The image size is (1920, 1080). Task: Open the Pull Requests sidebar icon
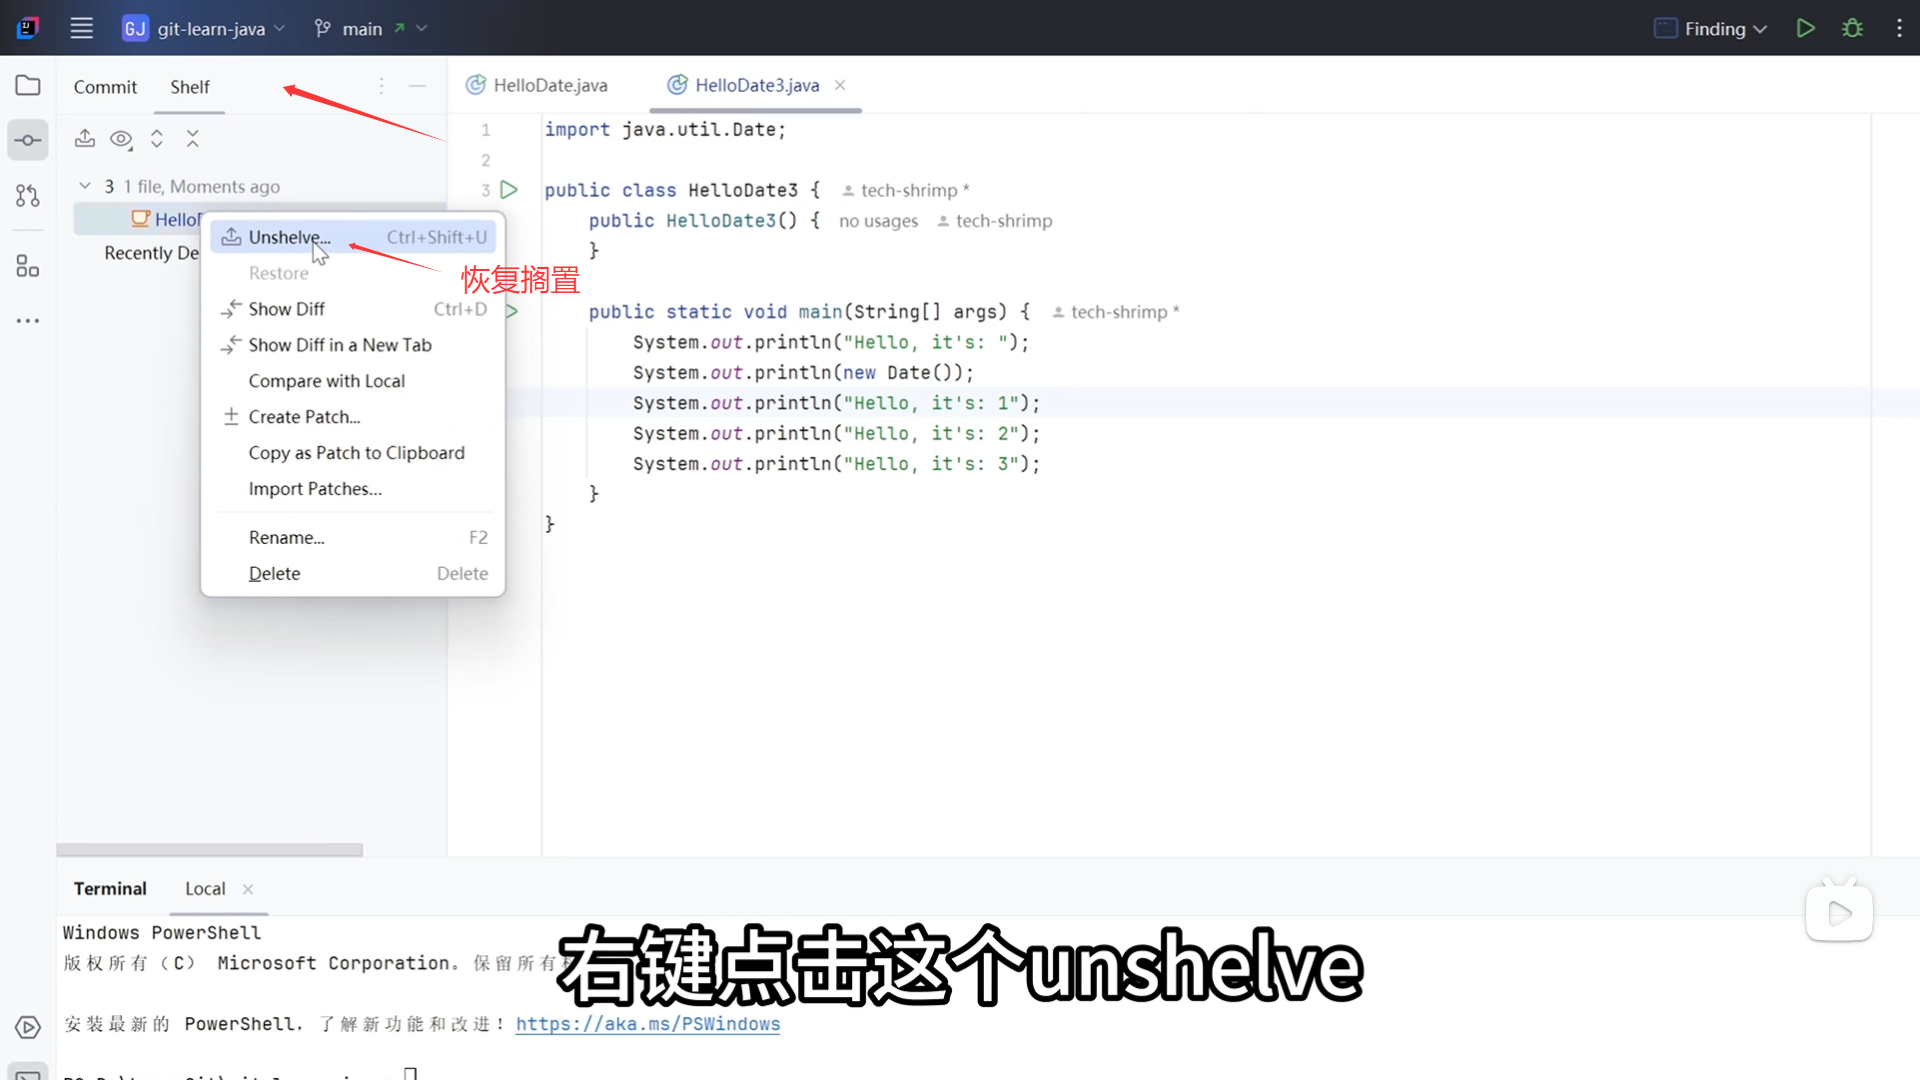coord(28,196)
